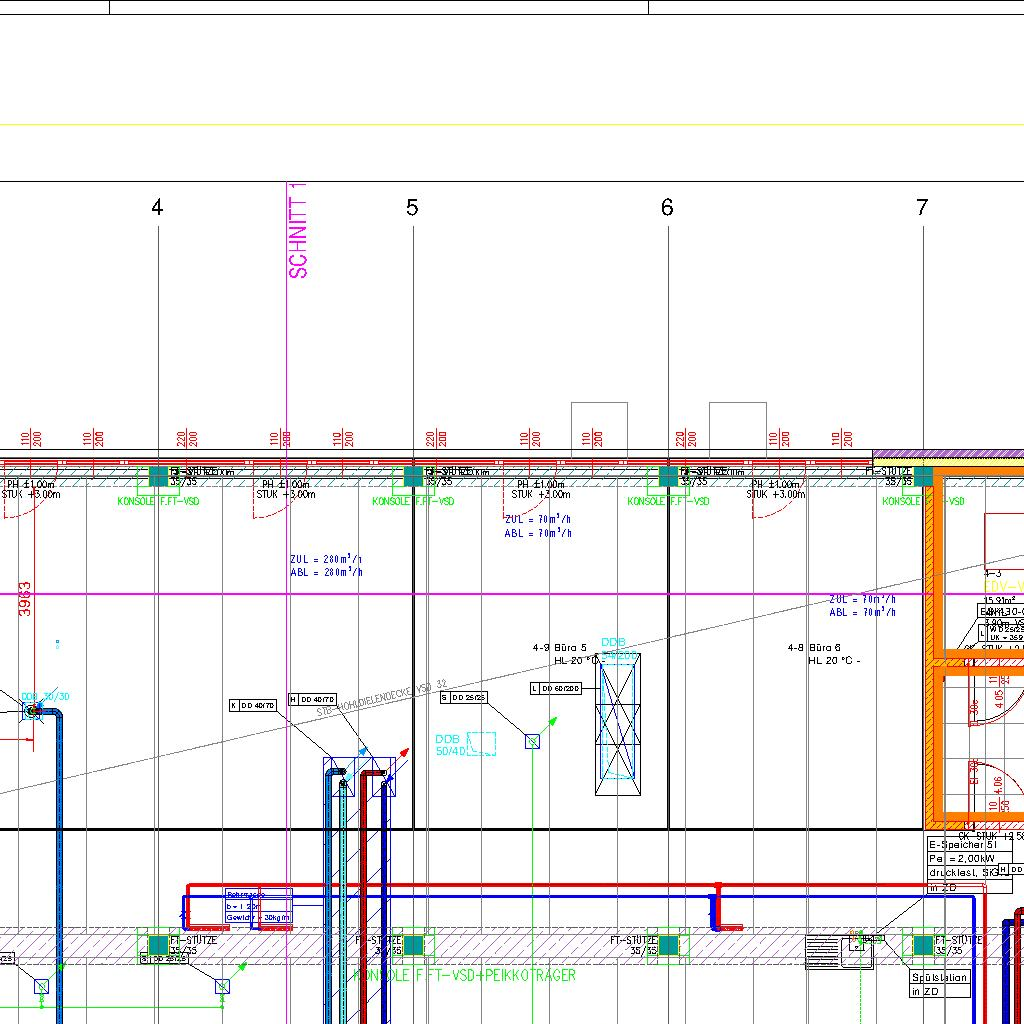This screenshot has width=1024, height=1024.
Task: Click the red diagonal flow arrow
Action: (x=402, y=753)
